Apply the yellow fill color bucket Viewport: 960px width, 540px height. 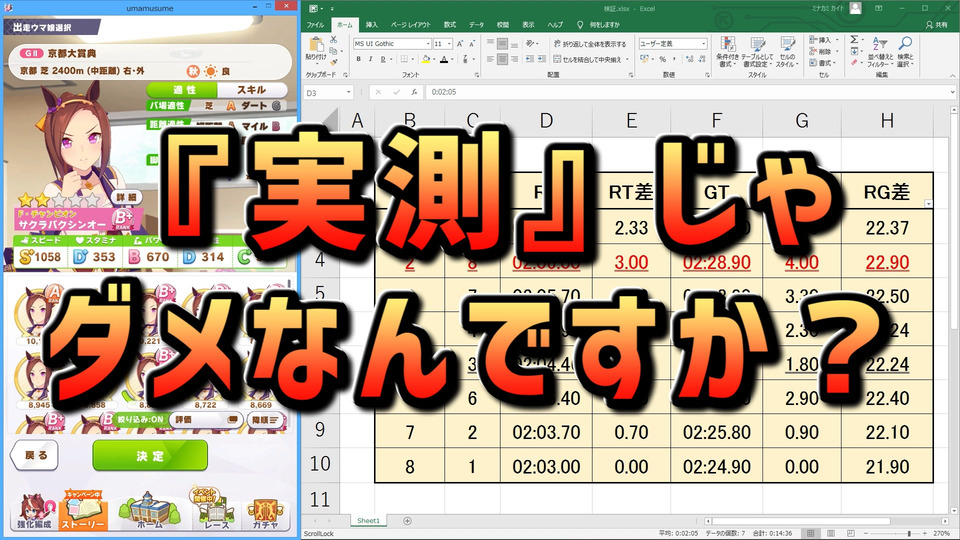pos(426,59)
